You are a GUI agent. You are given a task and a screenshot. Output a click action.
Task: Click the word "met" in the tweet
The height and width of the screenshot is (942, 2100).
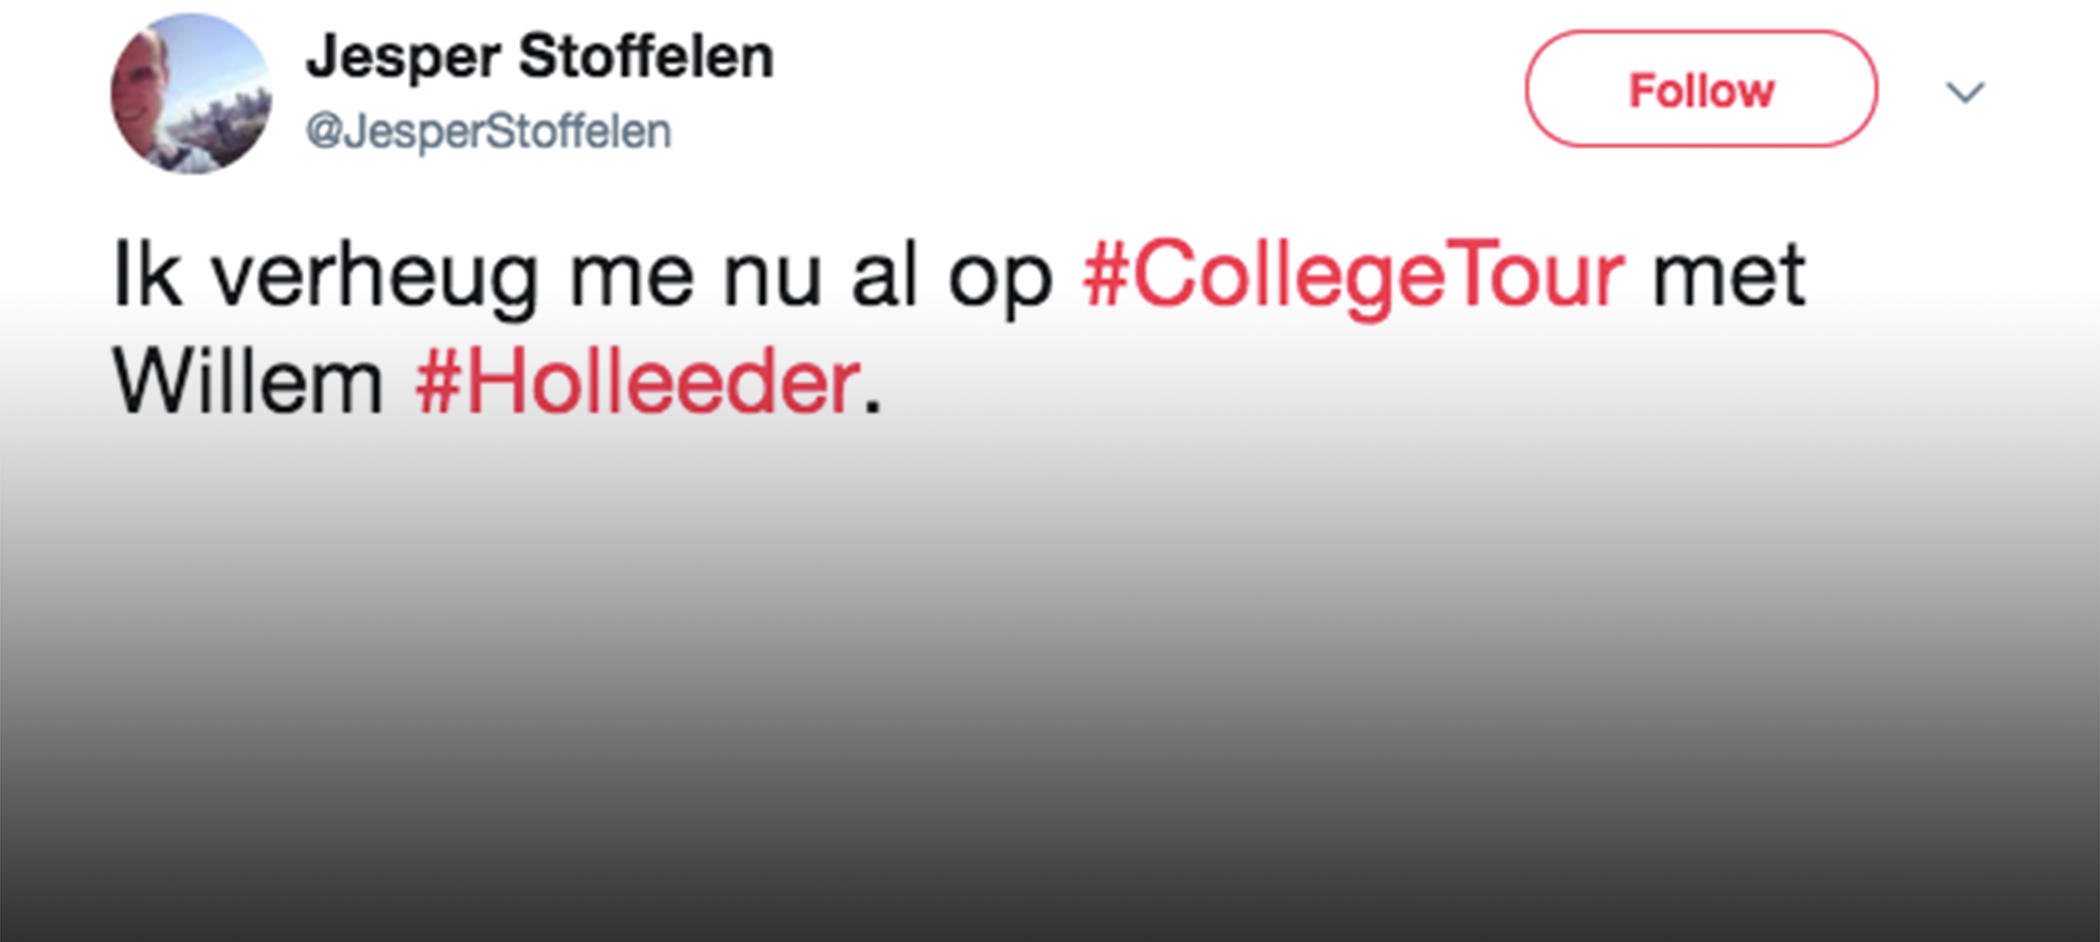[1728, 275]
